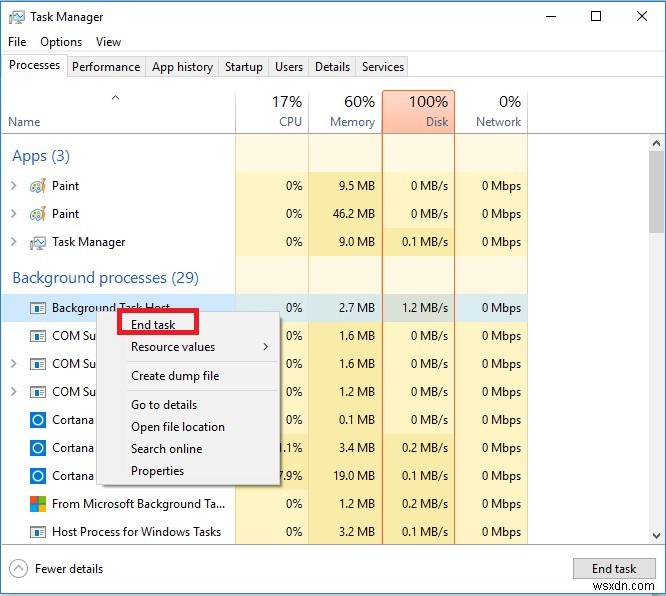Click the scrollbar up arrow
The width and height of the screenshot is (666, 596).
pos(656,143)
